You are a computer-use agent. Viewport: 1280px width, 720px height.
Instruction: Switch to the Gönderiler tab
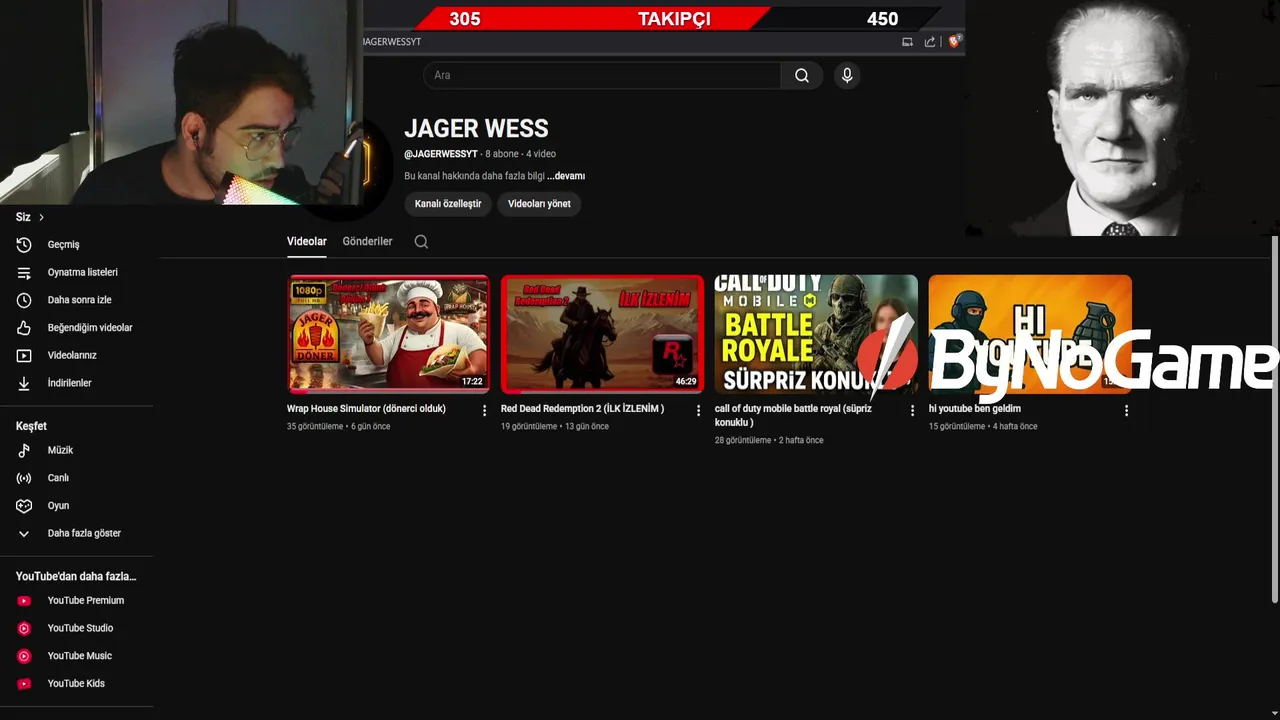click(x=367, y=241)
